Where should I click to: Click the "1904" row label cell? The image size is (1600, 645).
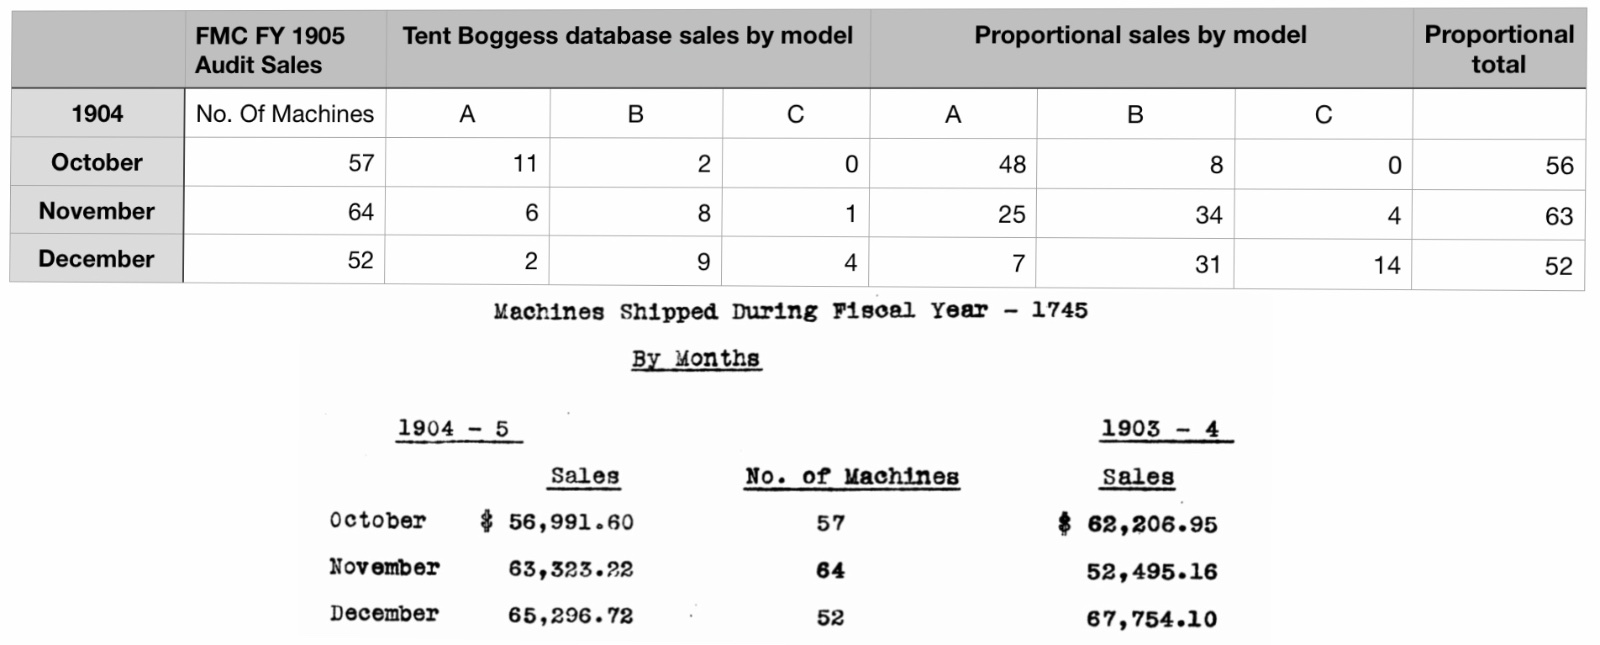click(x=97, y=114)
